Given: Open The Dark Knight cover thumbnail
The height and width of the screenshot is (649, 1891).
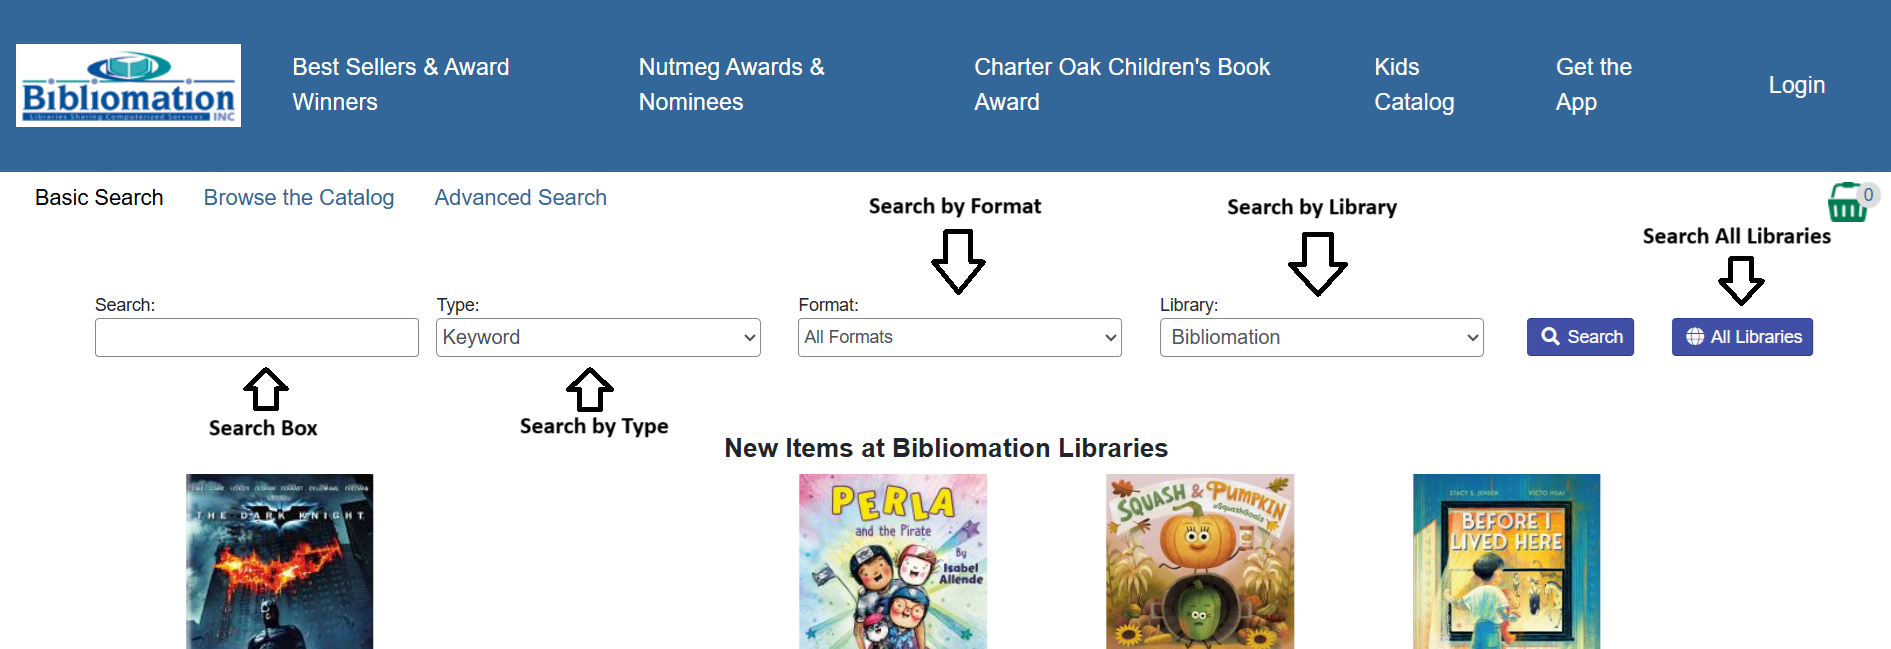Looking at the screenshot, I should click(x=280, y=561).
